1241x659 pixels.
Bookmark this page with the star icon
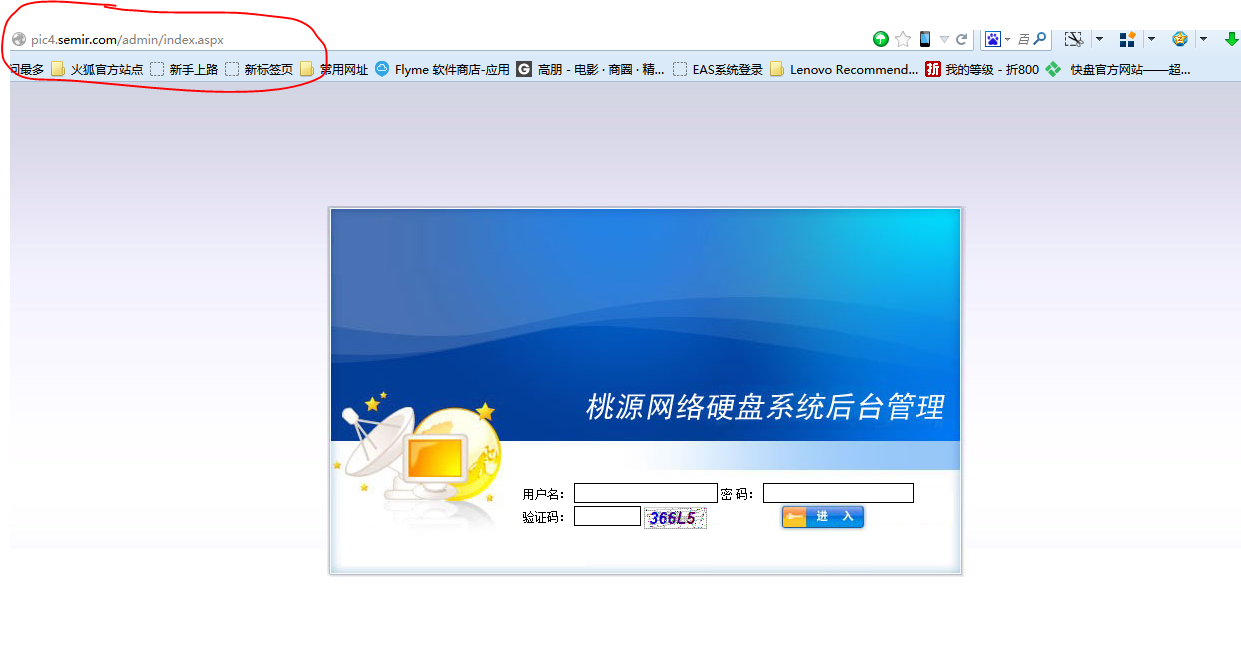click(903, 39)
